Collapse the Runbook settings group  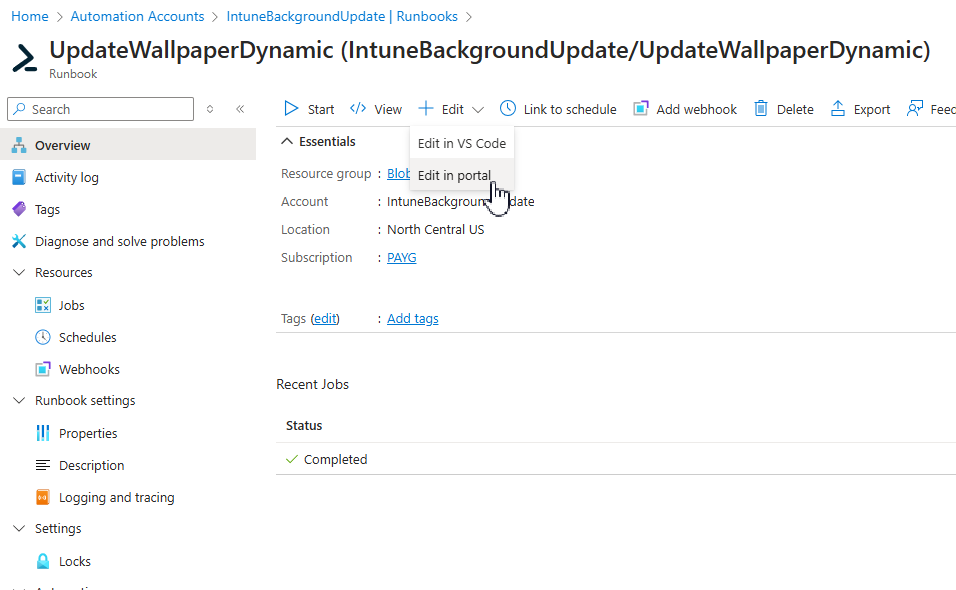[18, 400]
